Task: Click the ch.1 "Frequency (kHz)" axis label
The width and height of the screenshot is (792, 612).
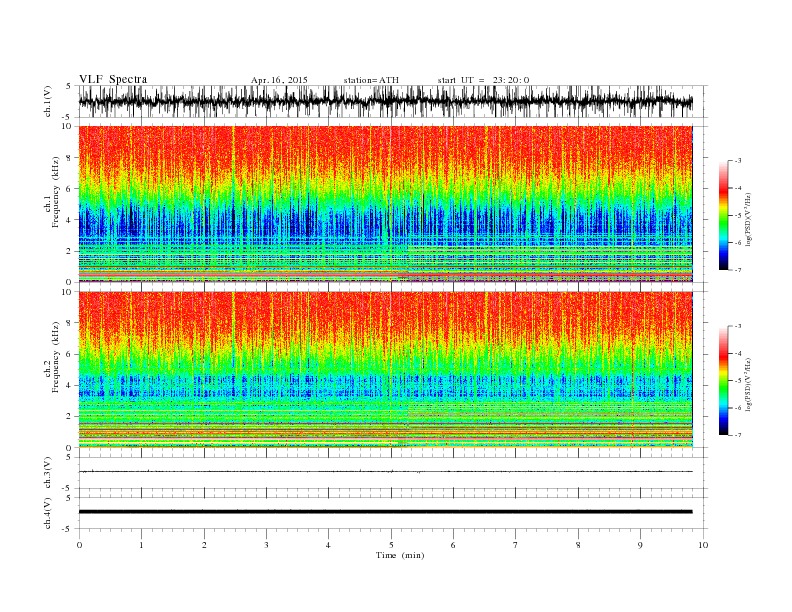Action: pyautogui.click(x=56, y=192)
